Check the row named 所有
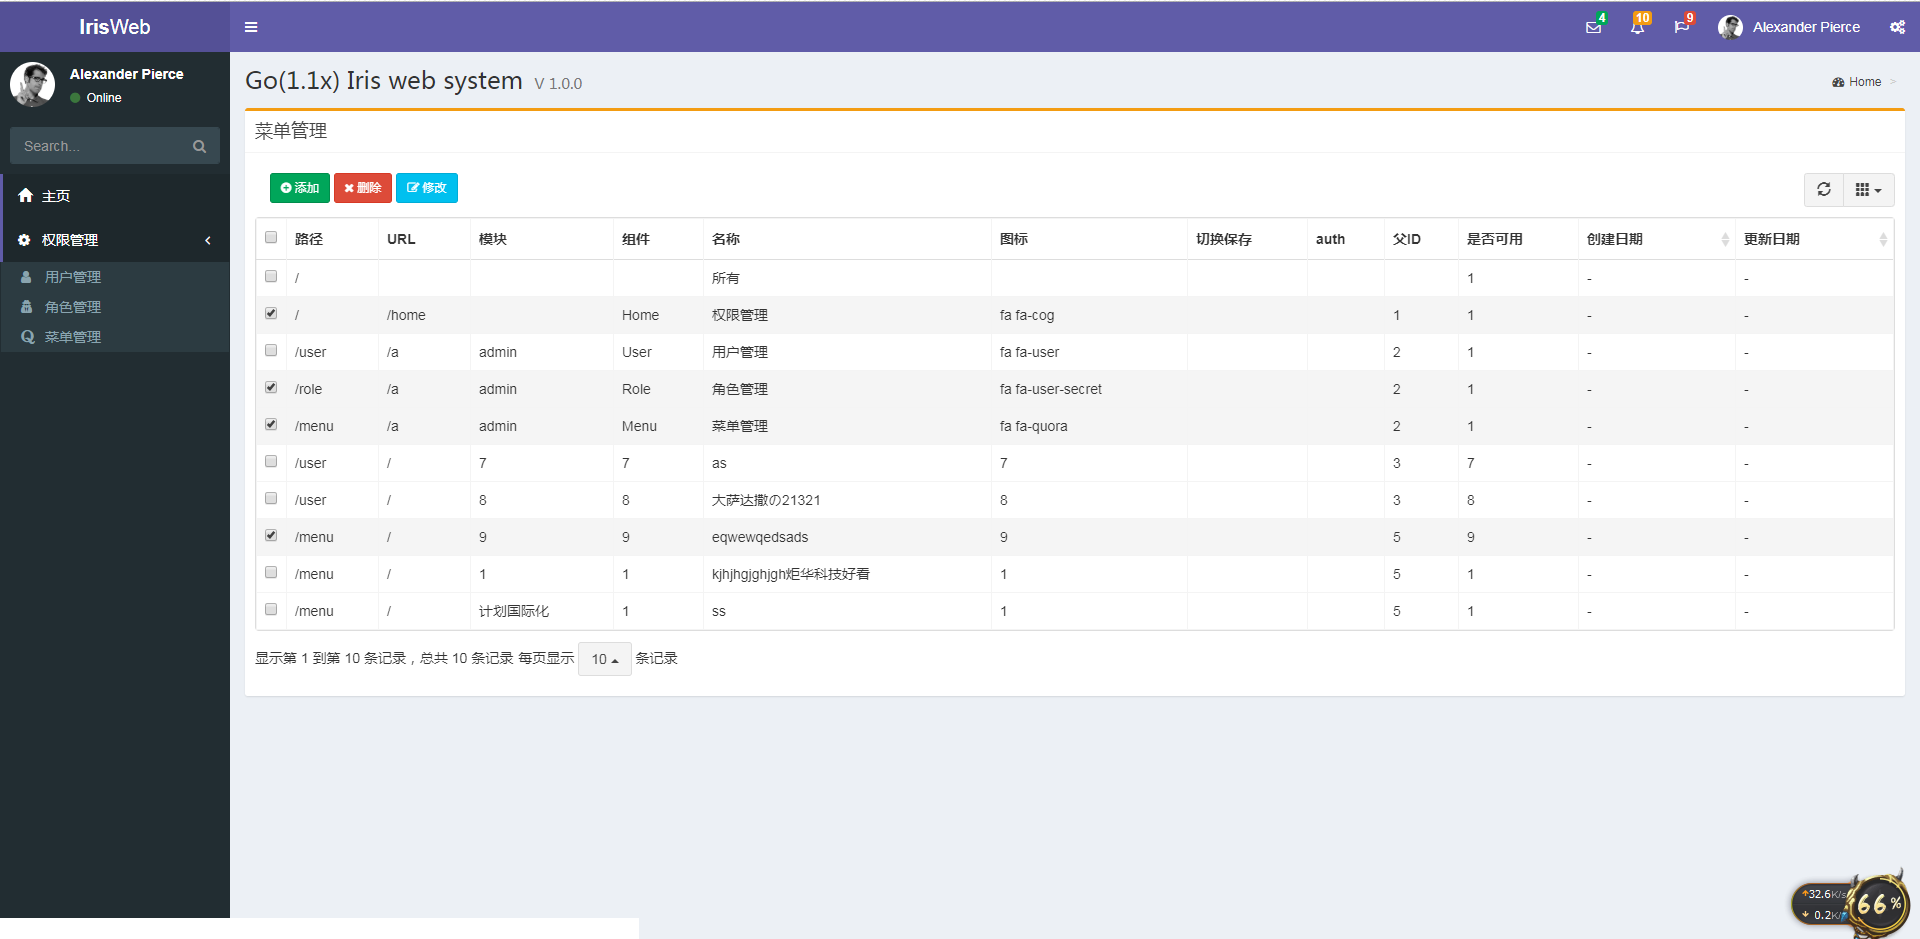Image resolution: width=1920 pixels, height=939 pixels. point(271,276)
